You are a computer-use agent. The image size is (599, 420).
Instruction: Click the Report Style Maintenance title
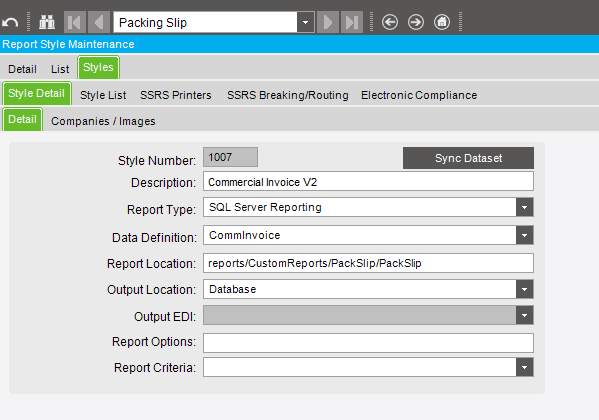coord(68,44)
